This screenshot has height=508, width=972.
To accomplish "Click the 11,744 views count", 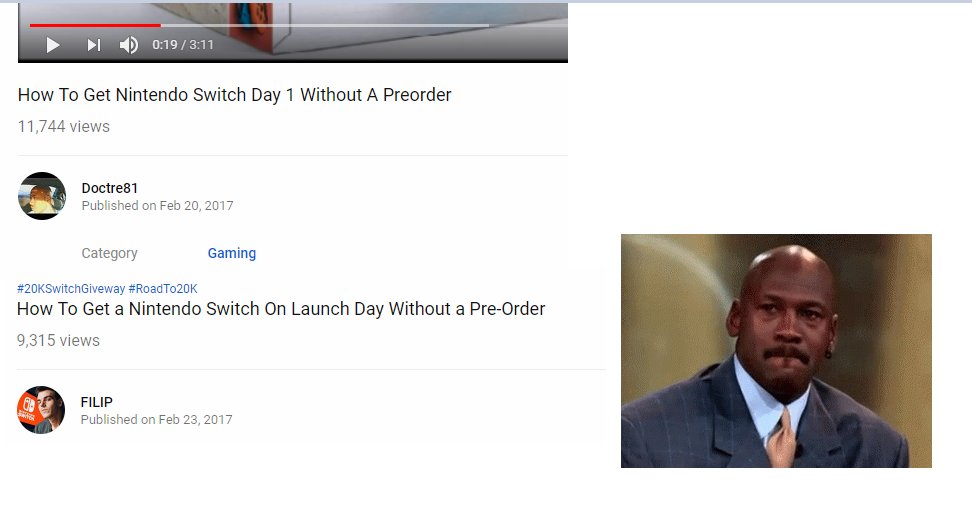I will 64,127.
